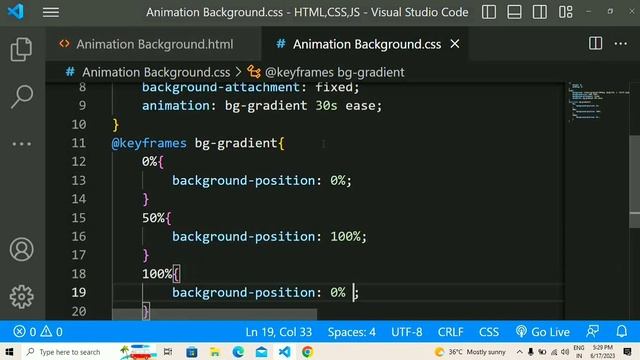The height and width of the screenshot is (360, 640).
Task: Click VS Code icon in taskbar
Action: (284, 352)
